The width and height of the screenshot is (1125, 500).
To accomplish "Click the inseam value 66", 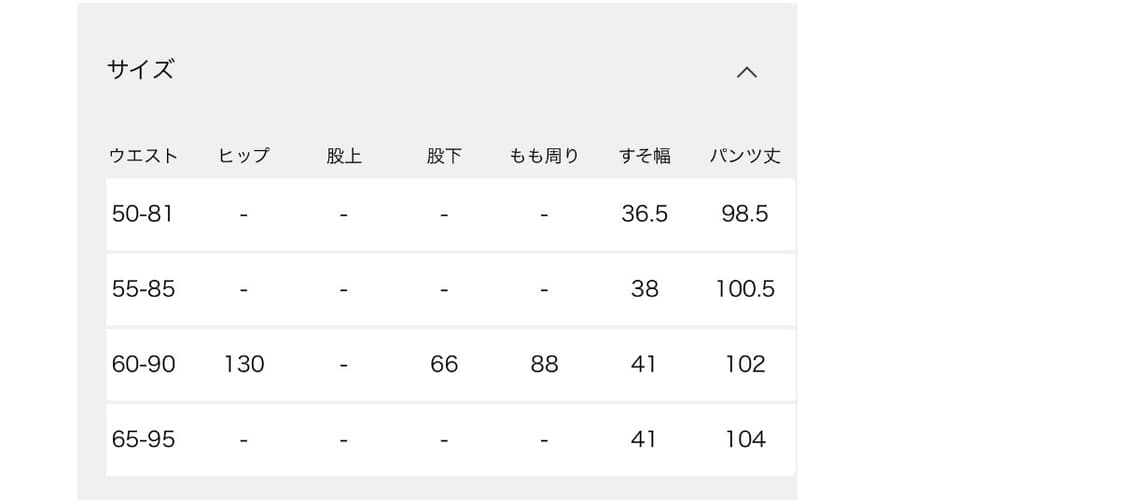I will pos(444,364).
